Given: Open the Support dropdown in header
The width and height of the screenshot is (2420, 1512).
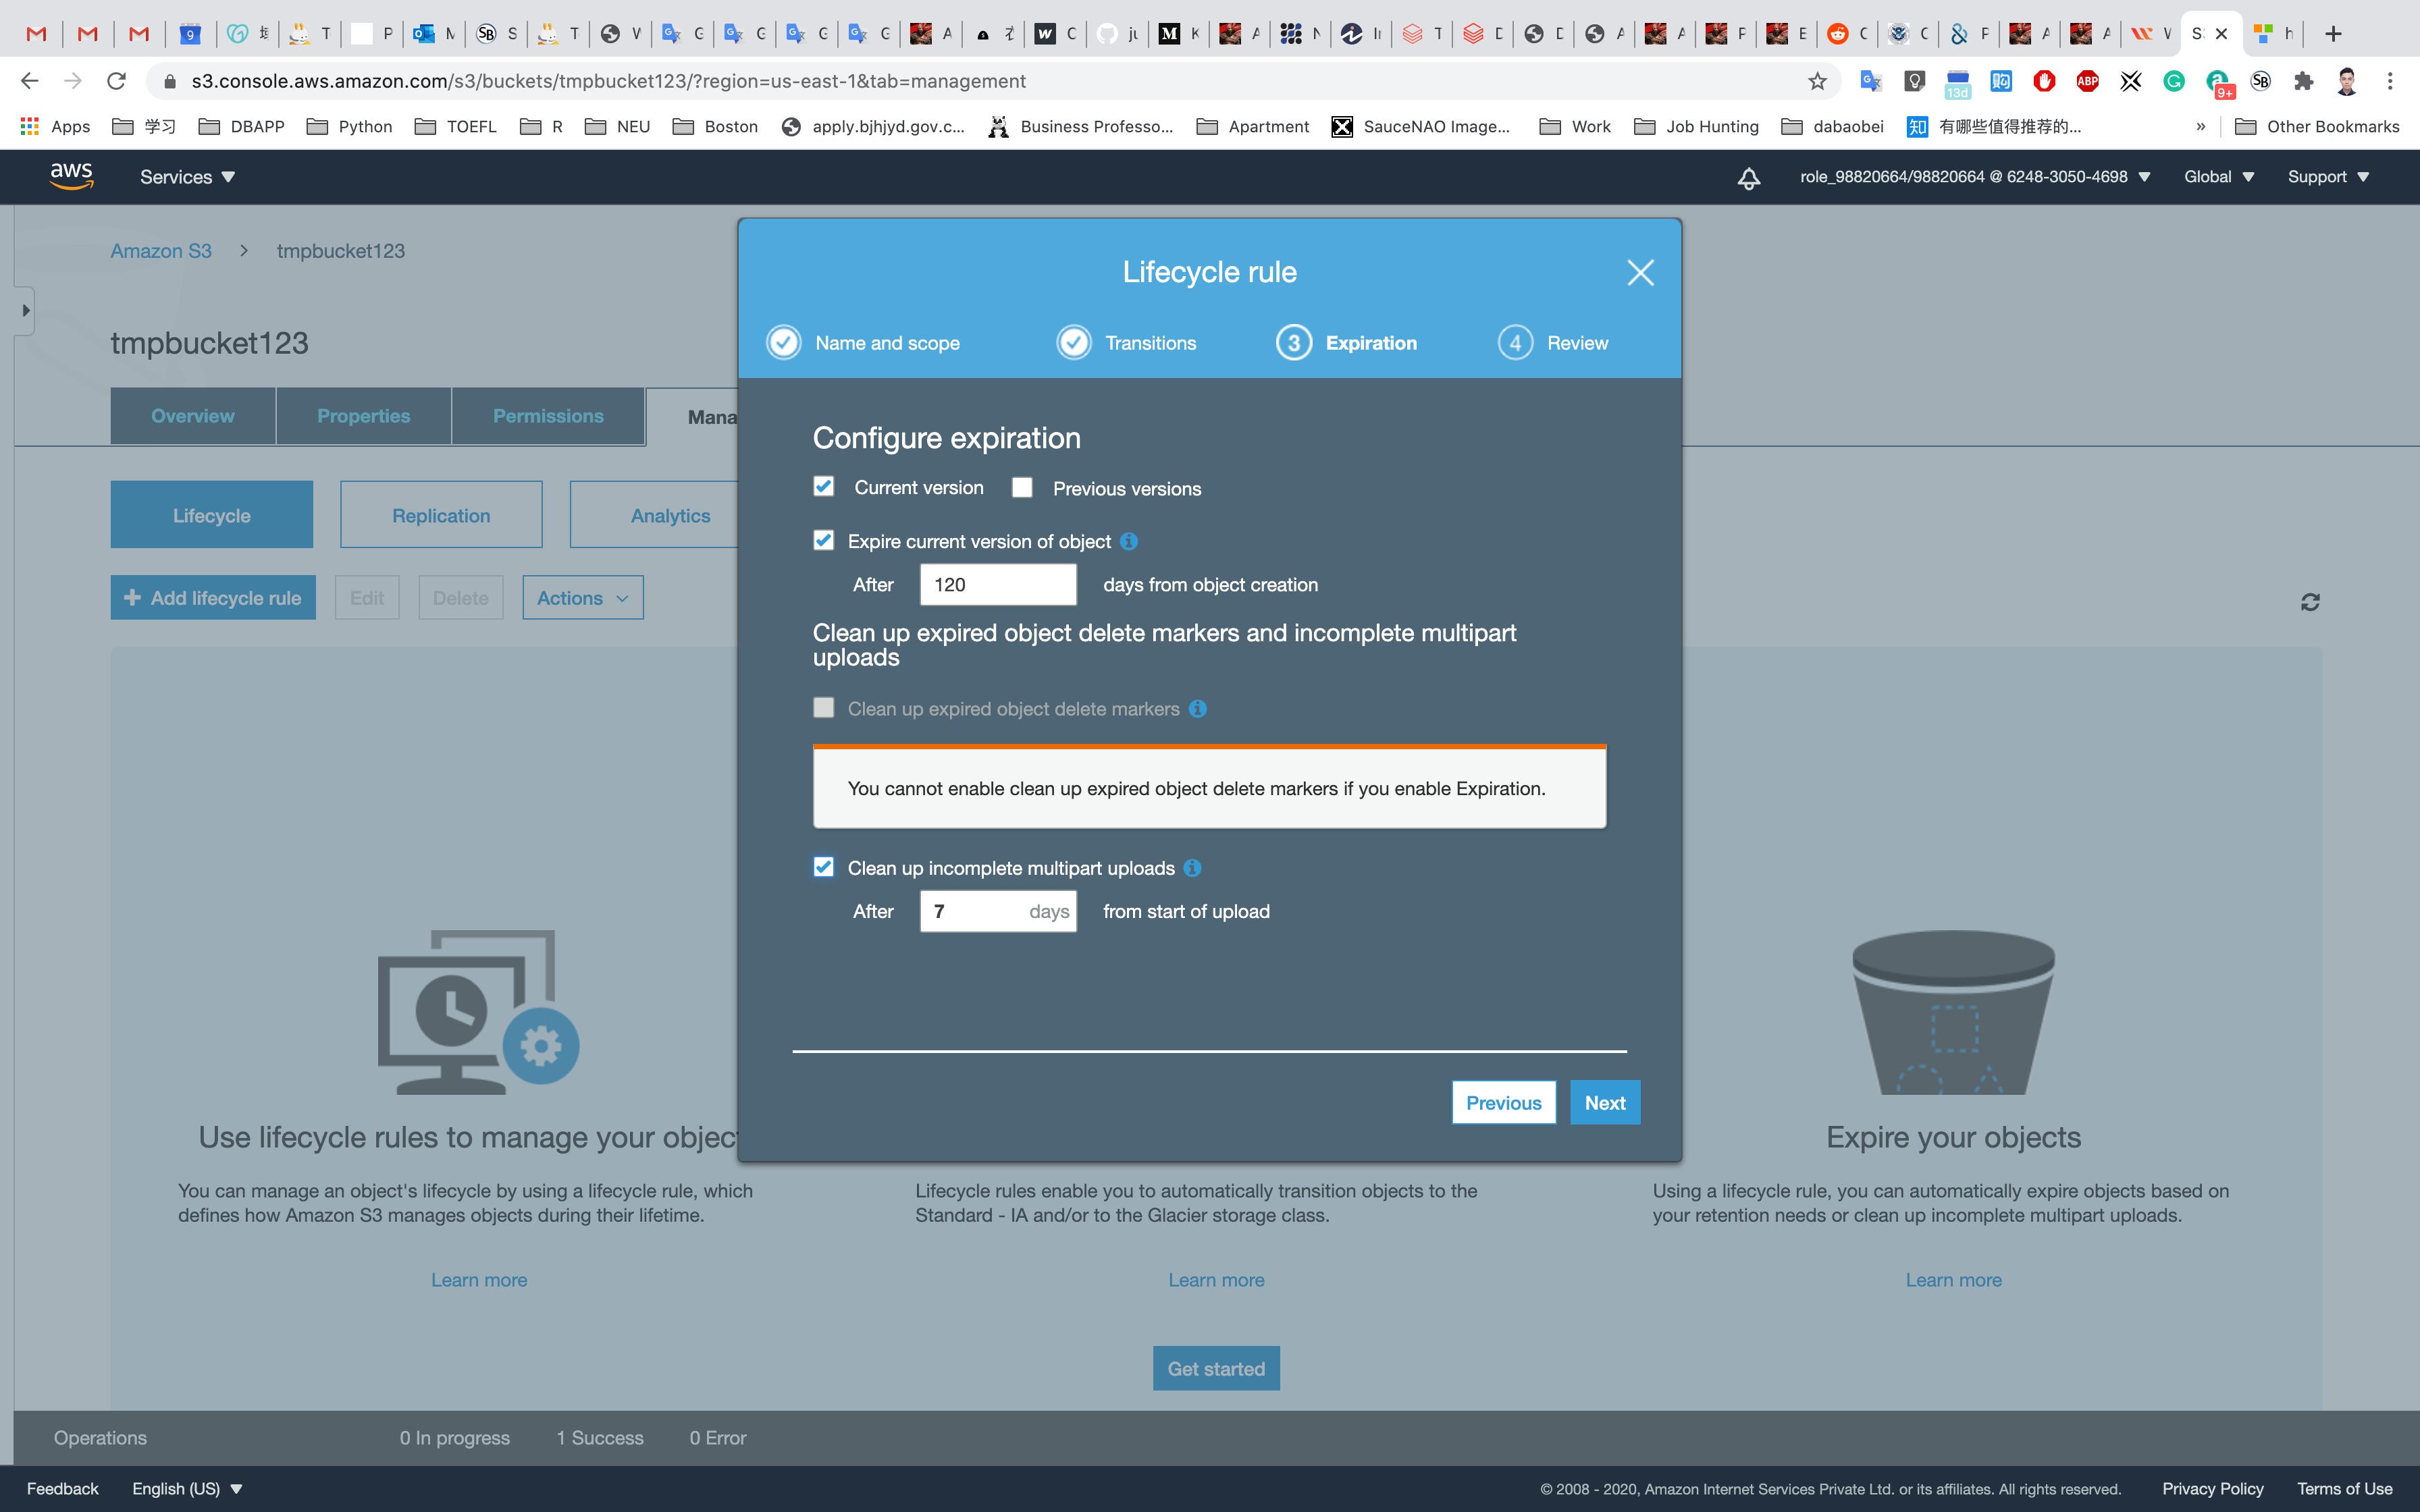Looking at the screenshot, I should 2327,177.
